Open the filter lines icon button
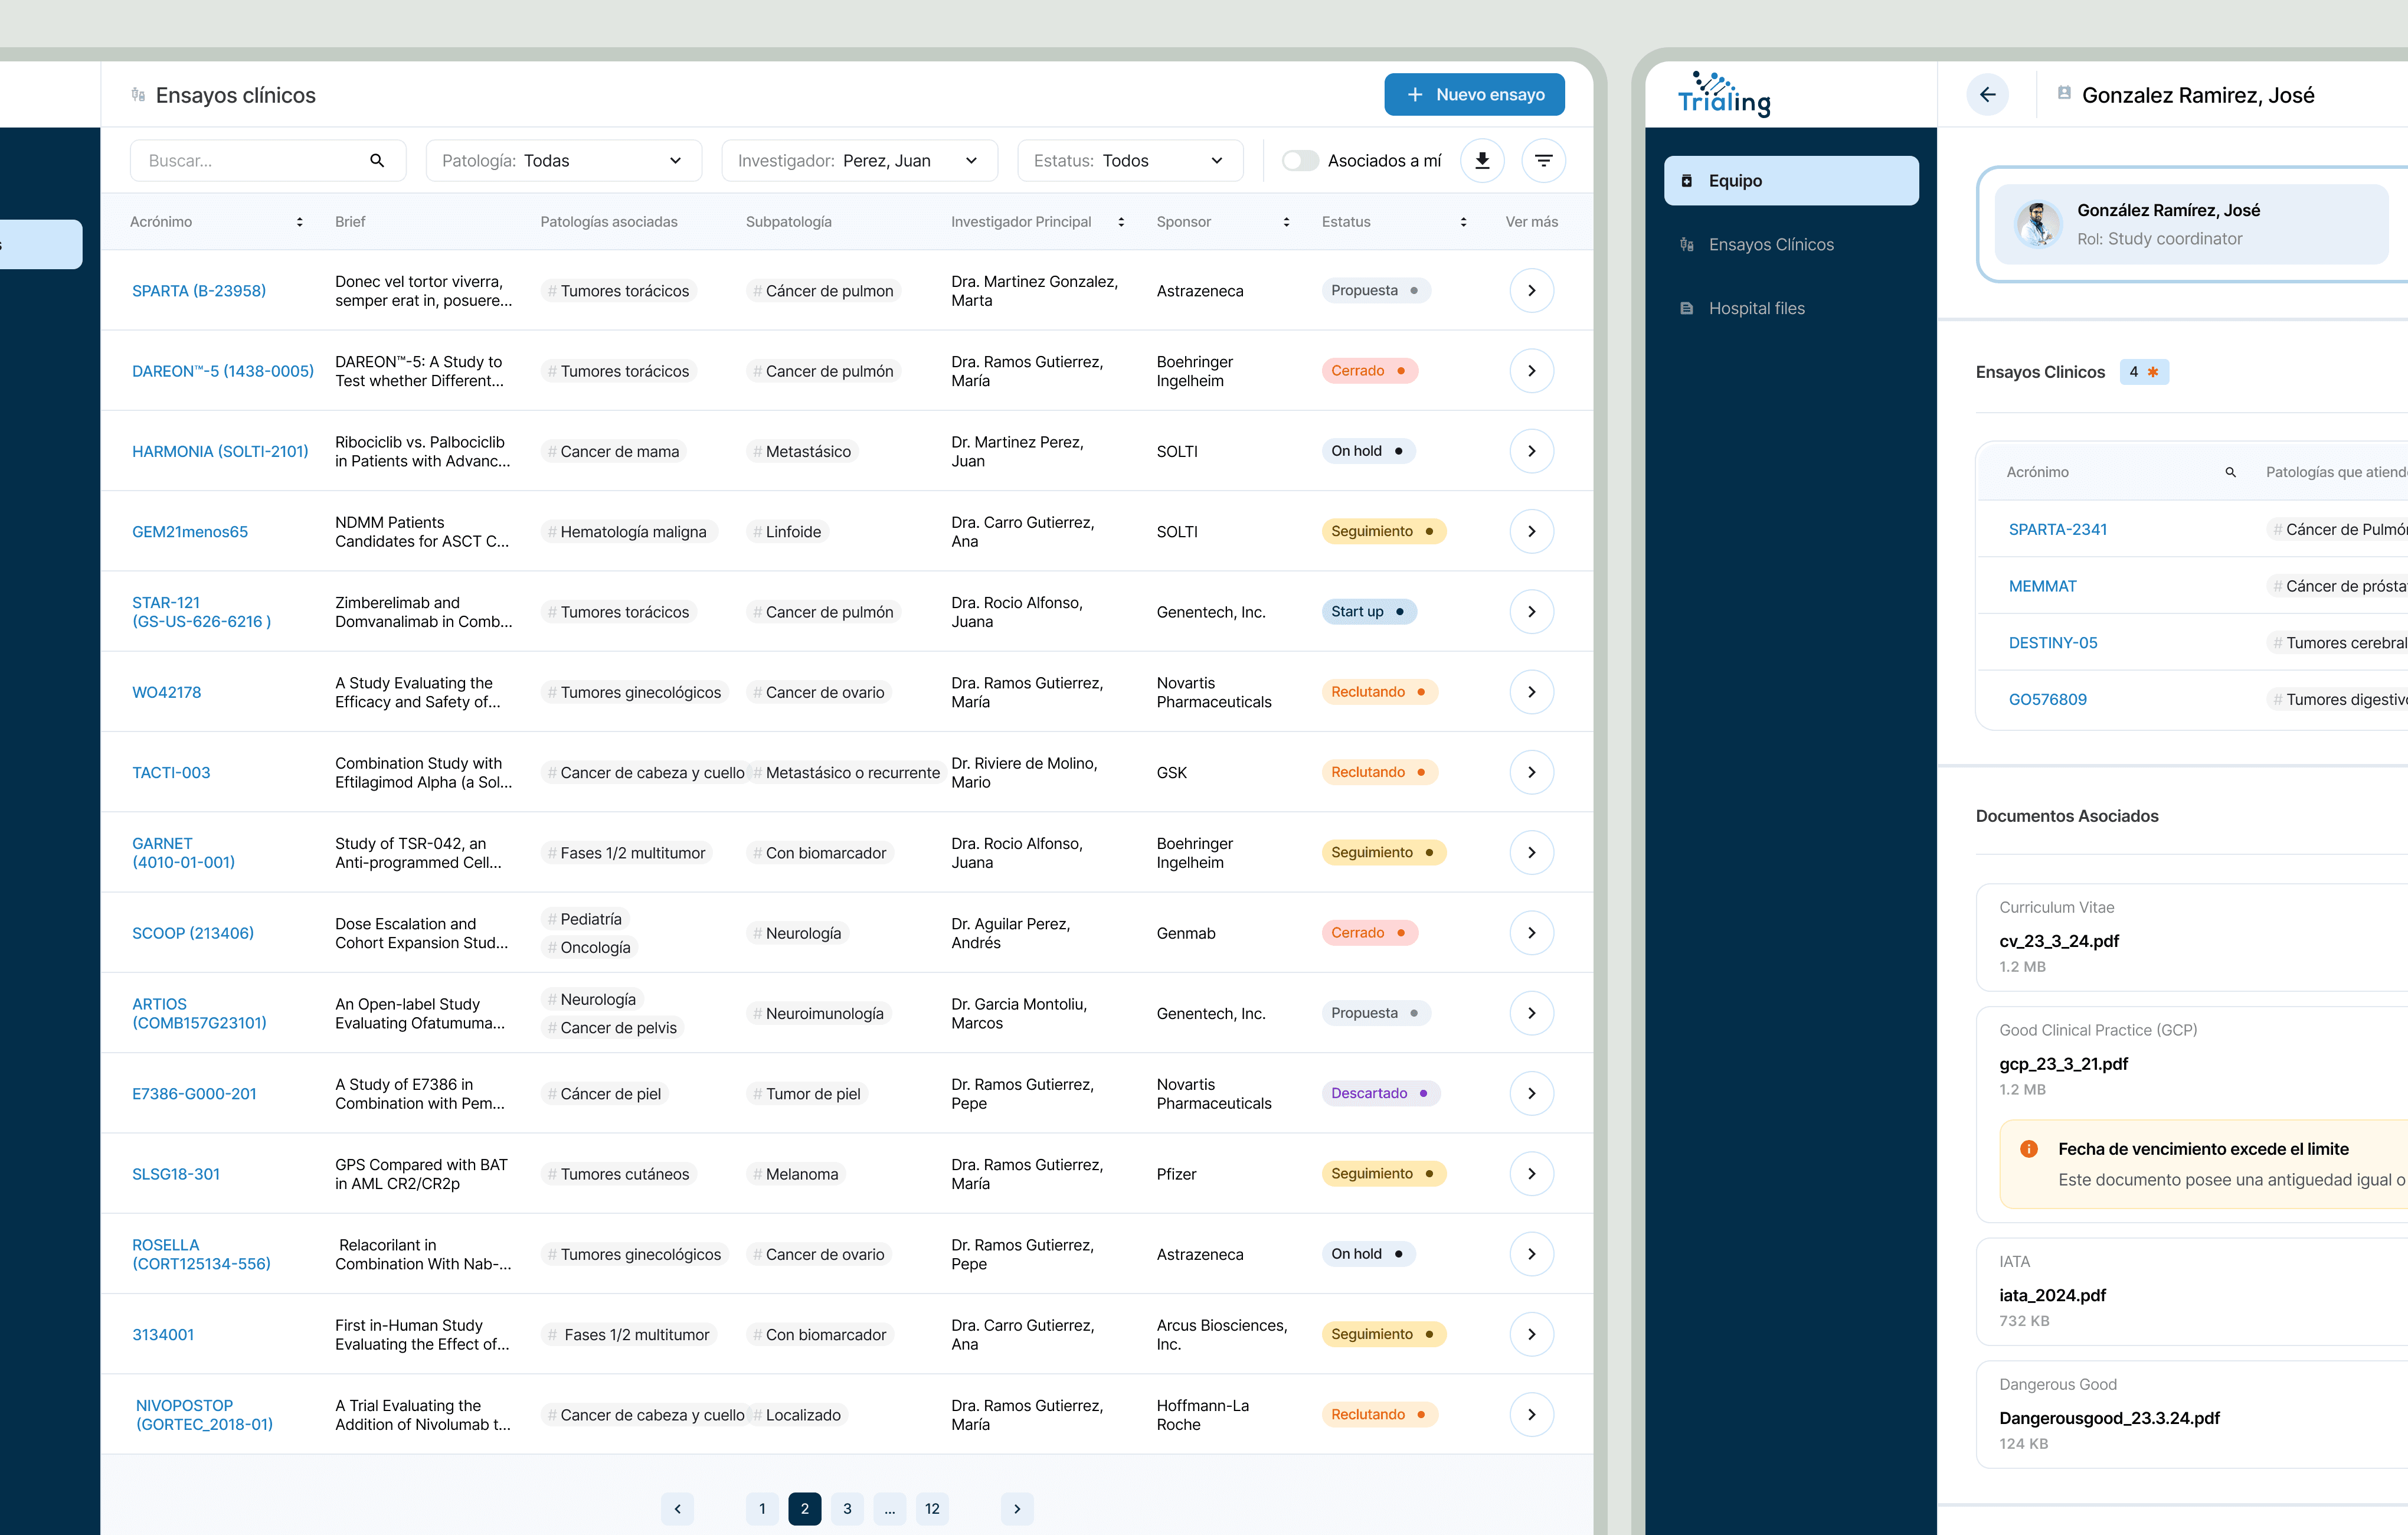Screen dimensions: 2408x1535 [x=1543, y=161]
